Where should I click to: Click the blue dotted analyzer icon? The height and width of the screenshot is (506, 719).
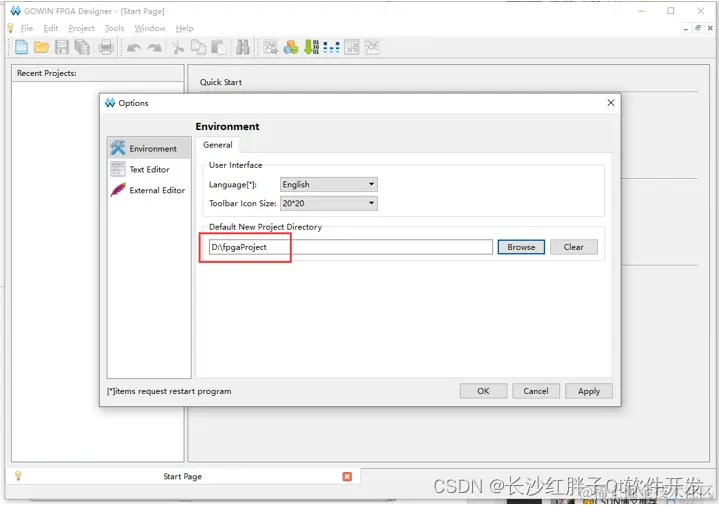(x=332, y=47)
